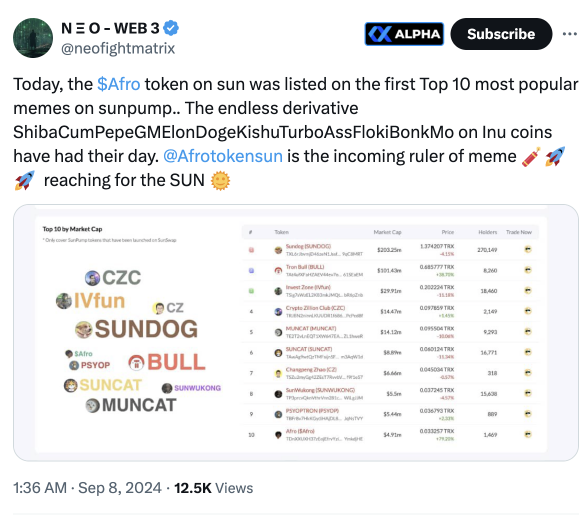
Task: Click the Sundog row trade icon
Action: click(x=528, y=249)
